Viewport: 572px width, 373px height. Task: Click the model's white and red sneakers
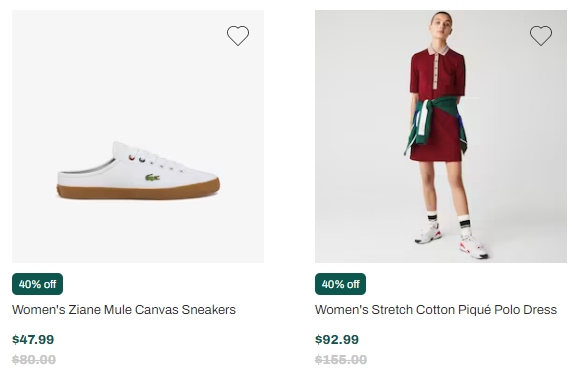tap(452, 240)
